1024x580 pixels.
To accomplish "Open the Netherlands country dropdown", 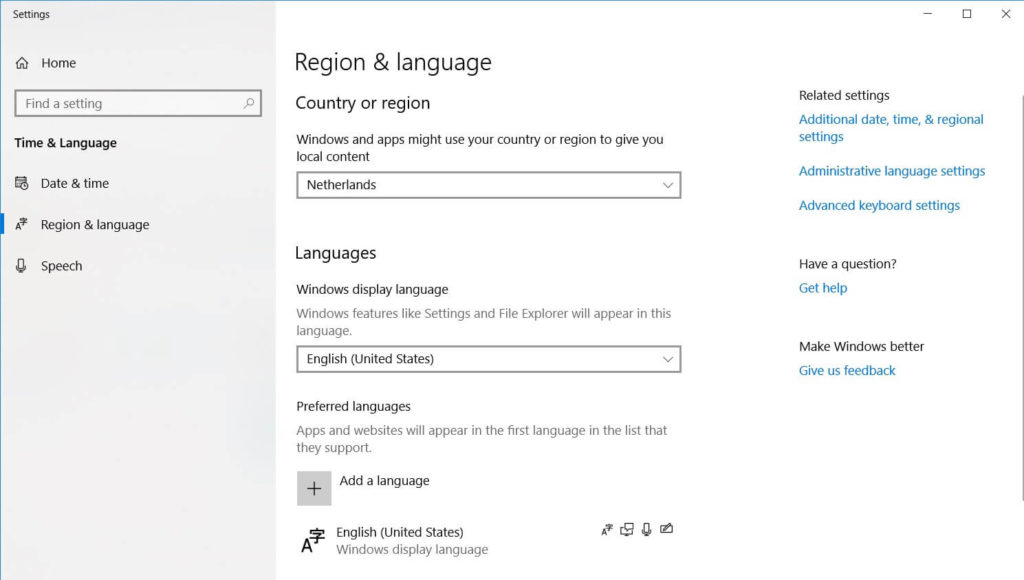I will pyautogui.click(x=488, y=185).
